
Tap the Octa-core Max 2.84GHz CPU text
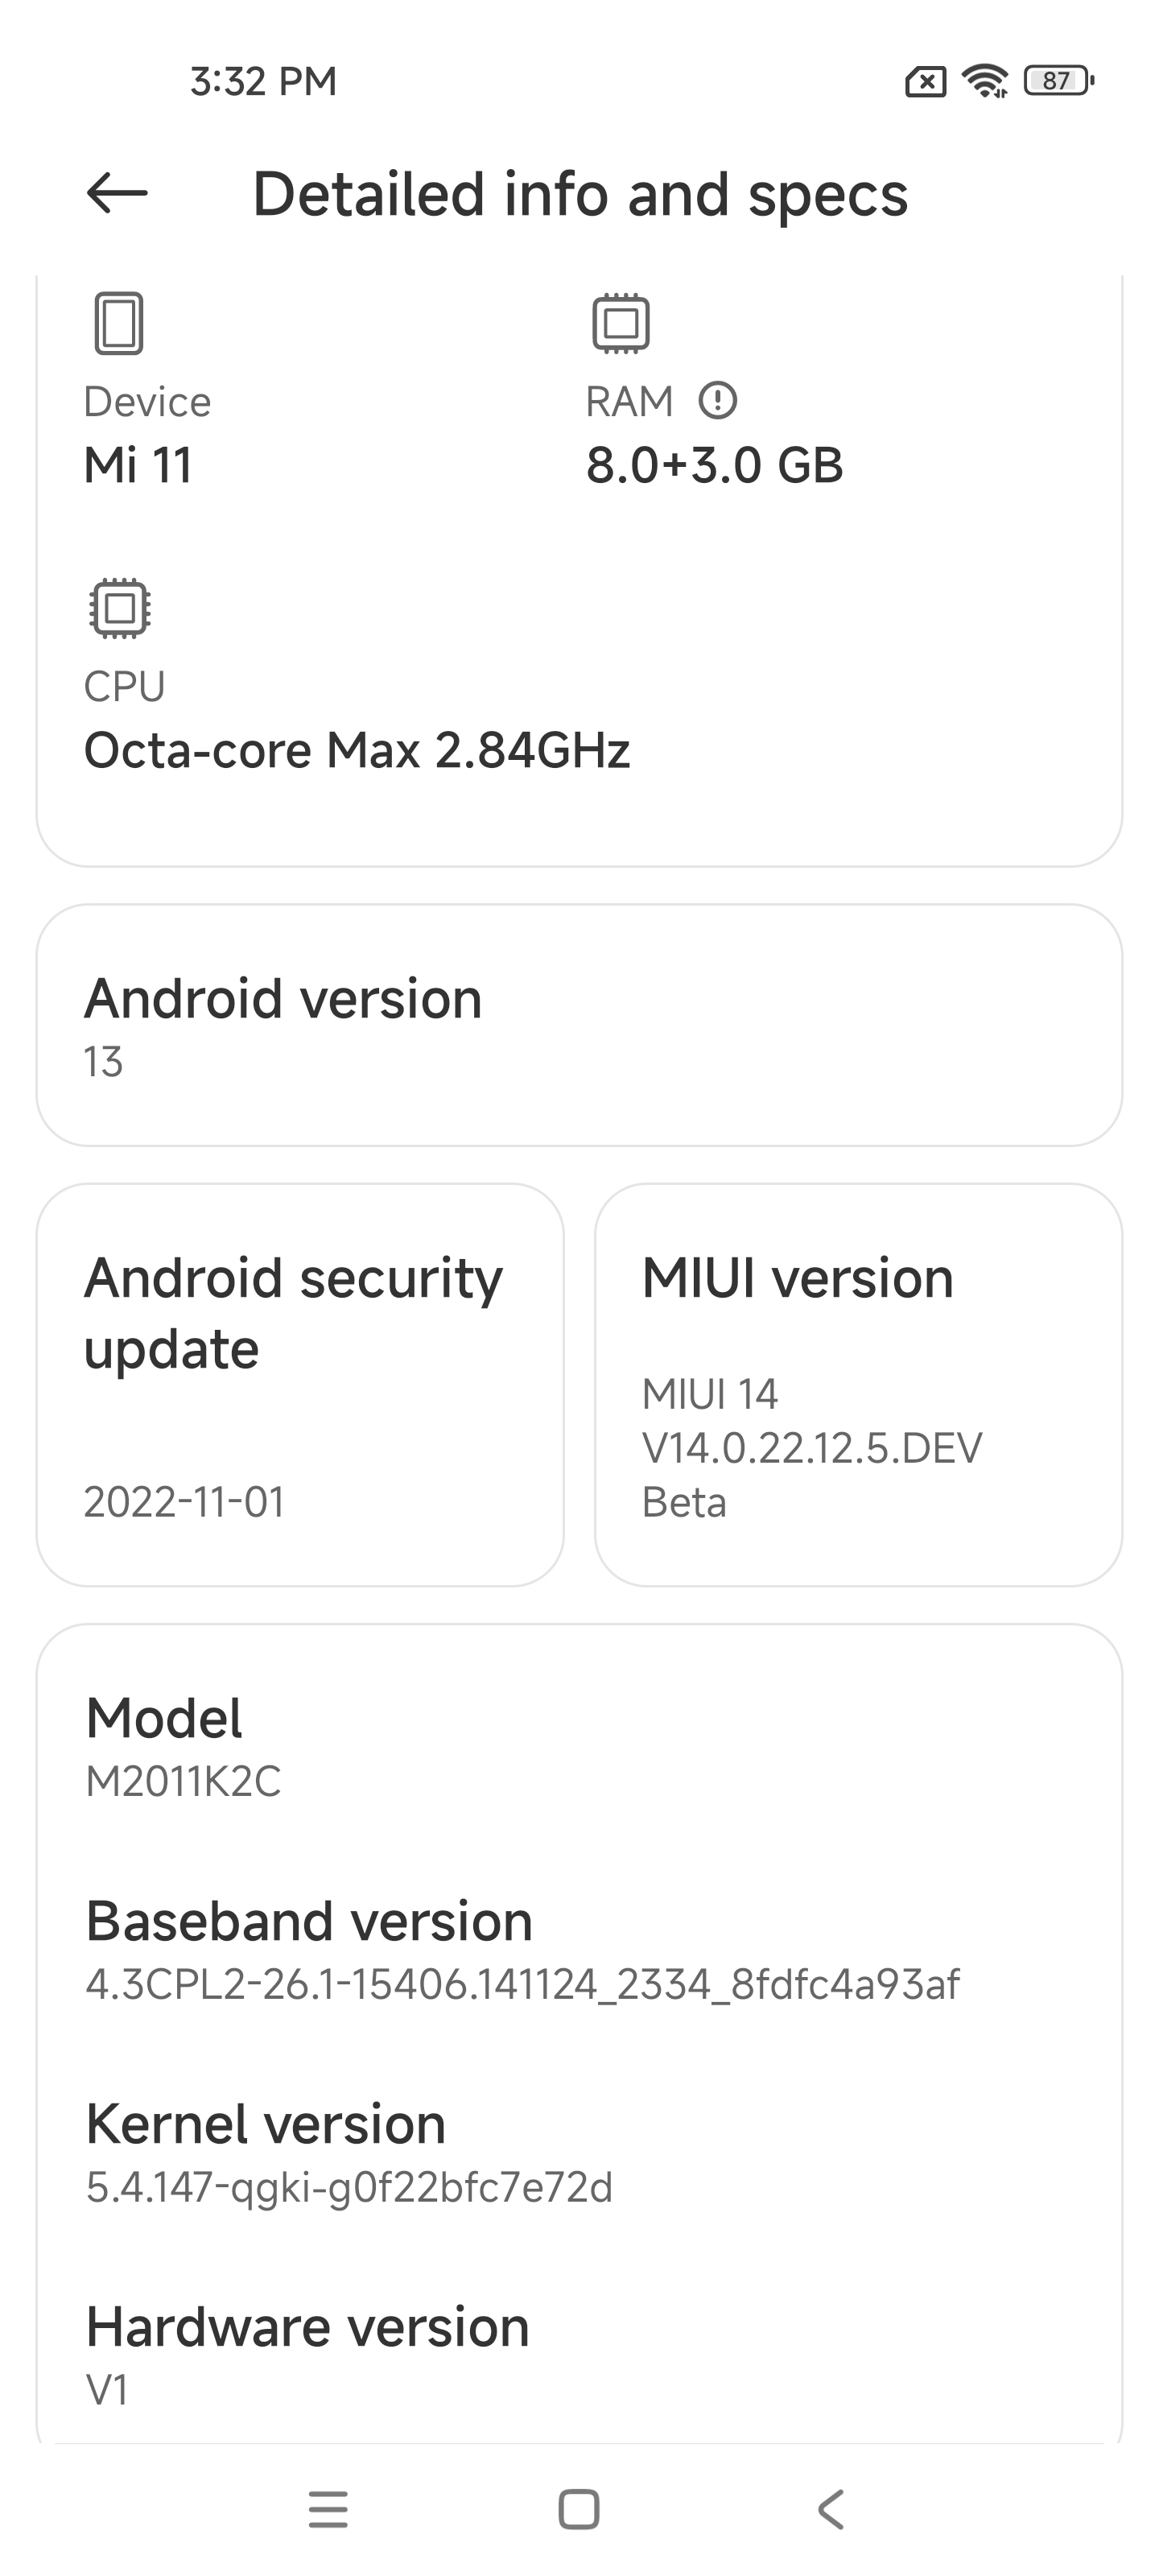pyautogui.click(x=357, y=750)
